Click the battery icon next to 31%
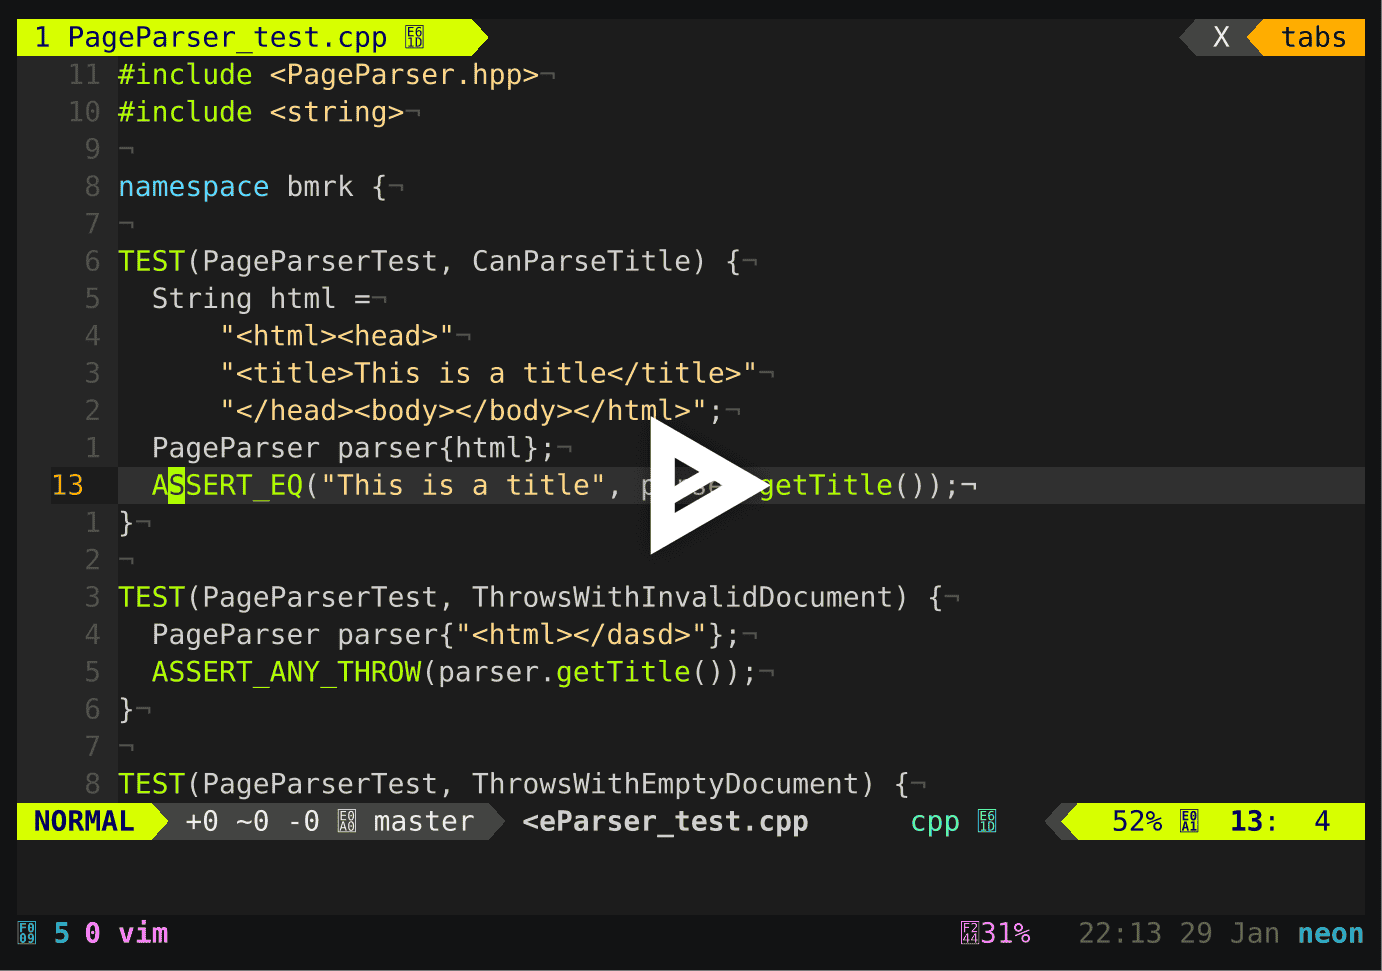This screenshot has height=971, width=1382. (x=969, y=932)
